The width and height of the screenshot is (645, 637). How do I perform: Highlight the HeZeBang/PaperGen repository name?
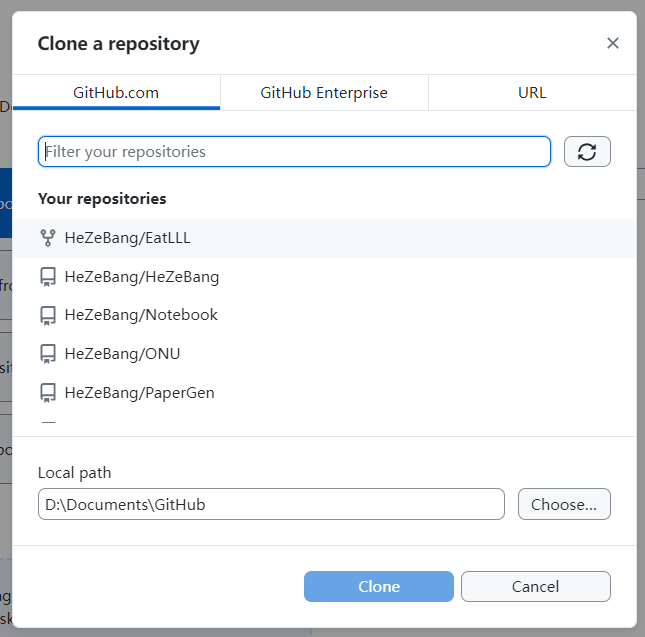(139, 393)
